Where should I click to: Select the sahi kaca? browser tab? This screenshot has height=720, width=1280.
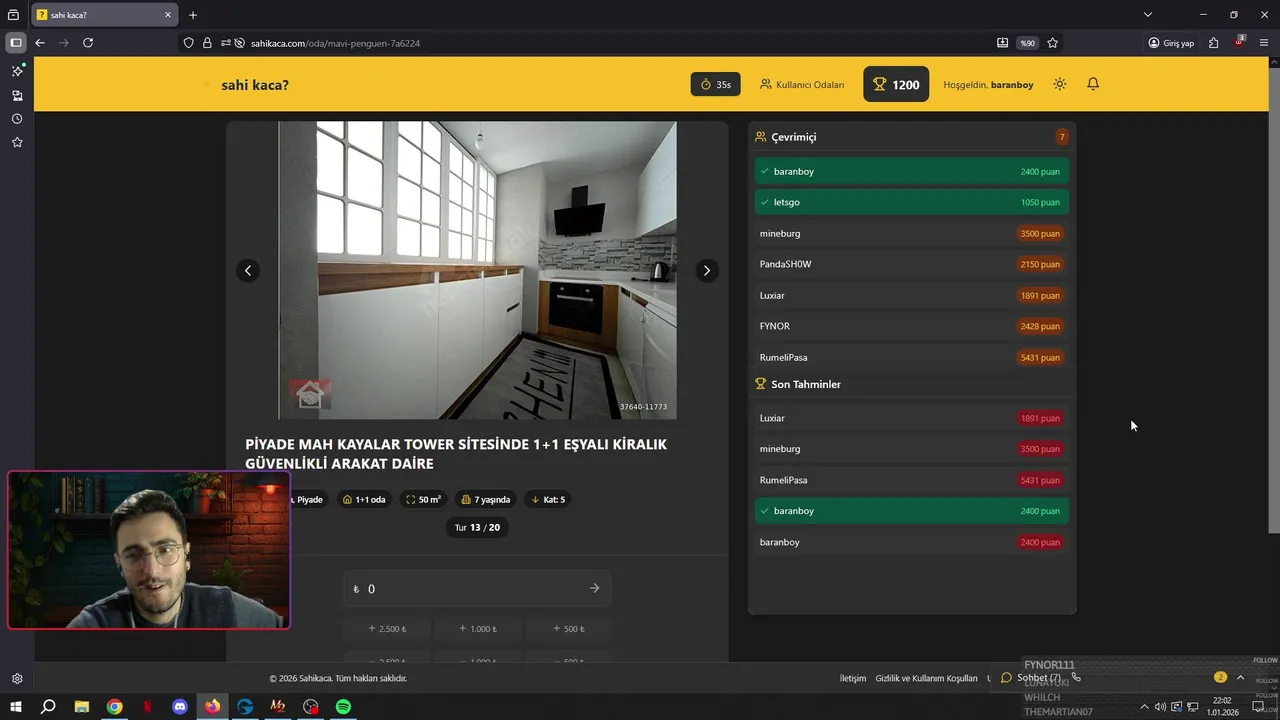click(104, 15)
